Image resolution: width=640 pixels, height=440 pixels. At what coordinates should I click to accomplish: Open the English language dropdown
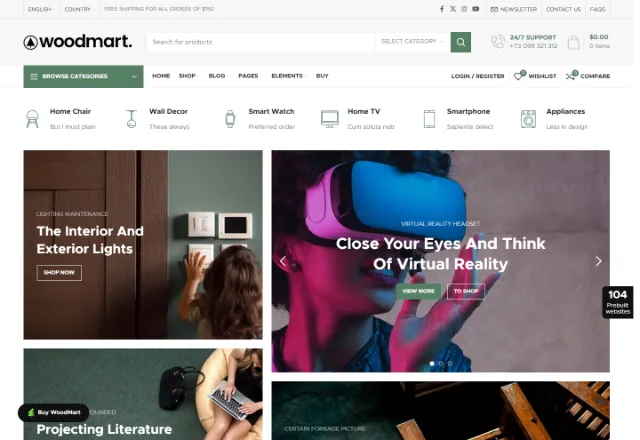coord(41,9)
